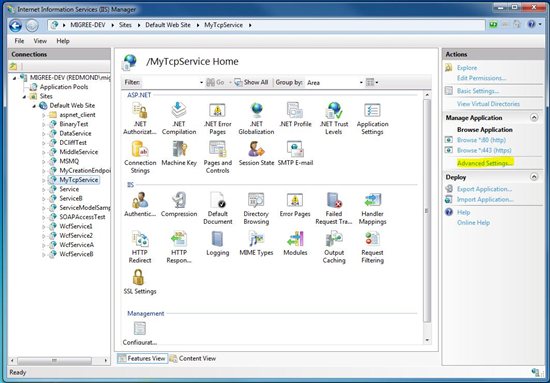Image resolution: width=550 pixels, height=383 pixels.
Task: Open Application Settings feature
Action: coord(373,118)
